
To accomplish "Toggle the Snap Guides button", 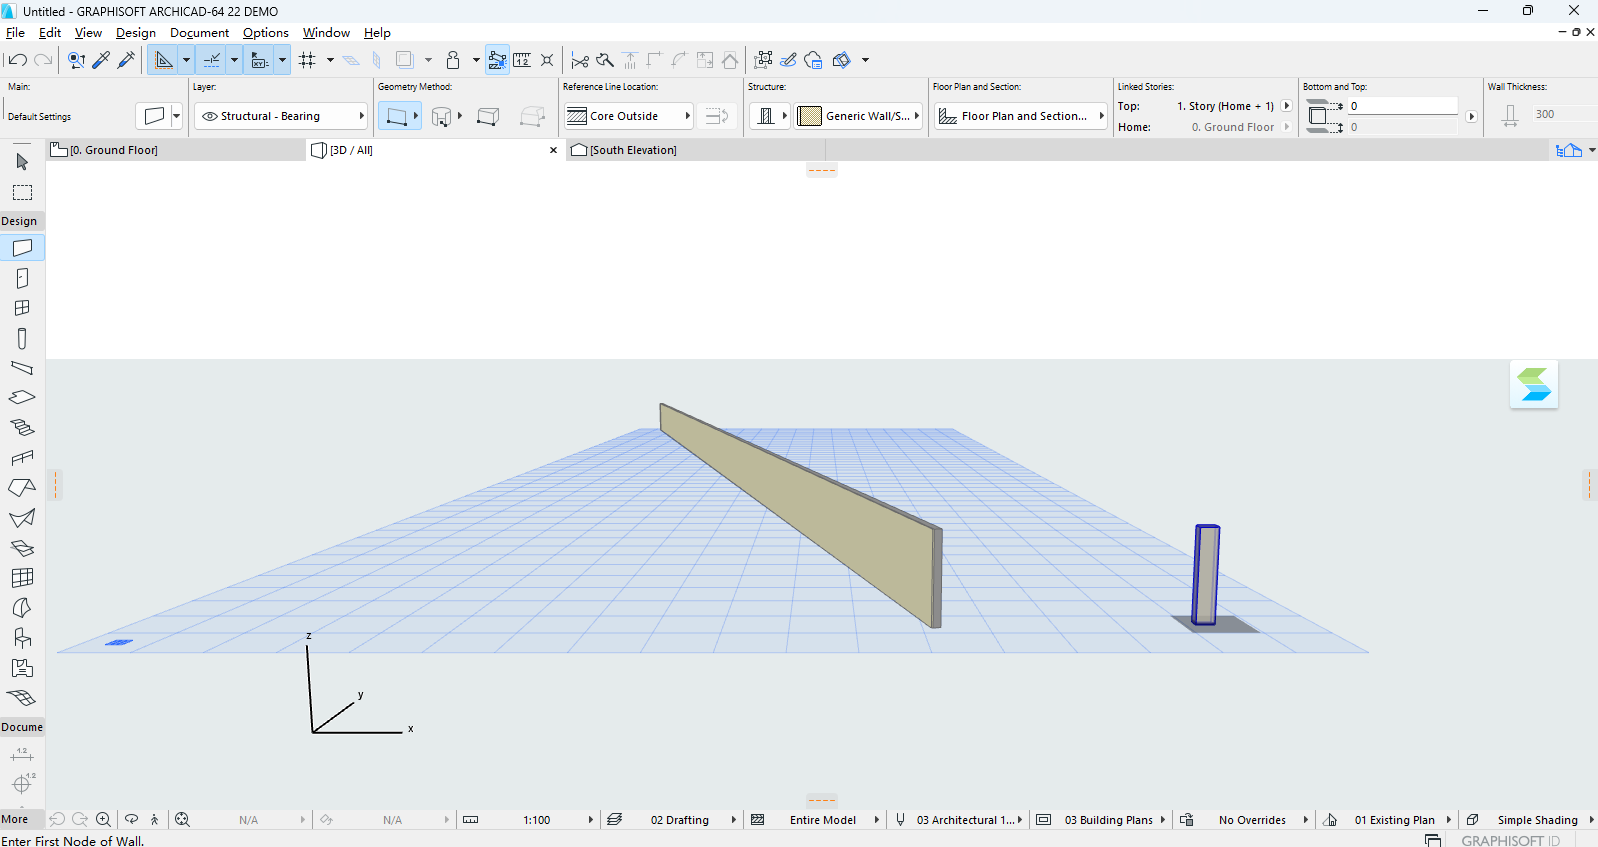I will point(212,60).
